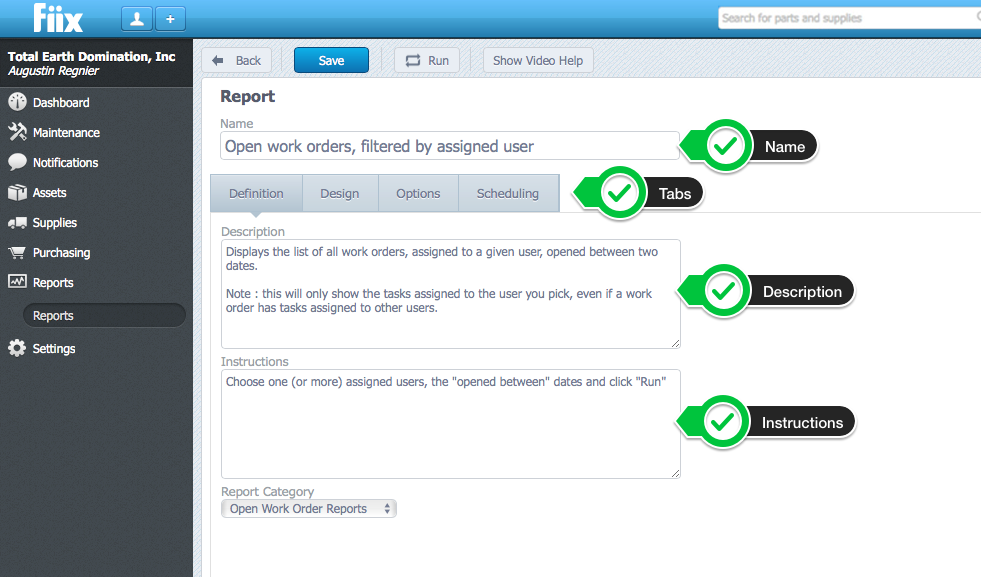Switch to the Design tab

pos(340,193)
